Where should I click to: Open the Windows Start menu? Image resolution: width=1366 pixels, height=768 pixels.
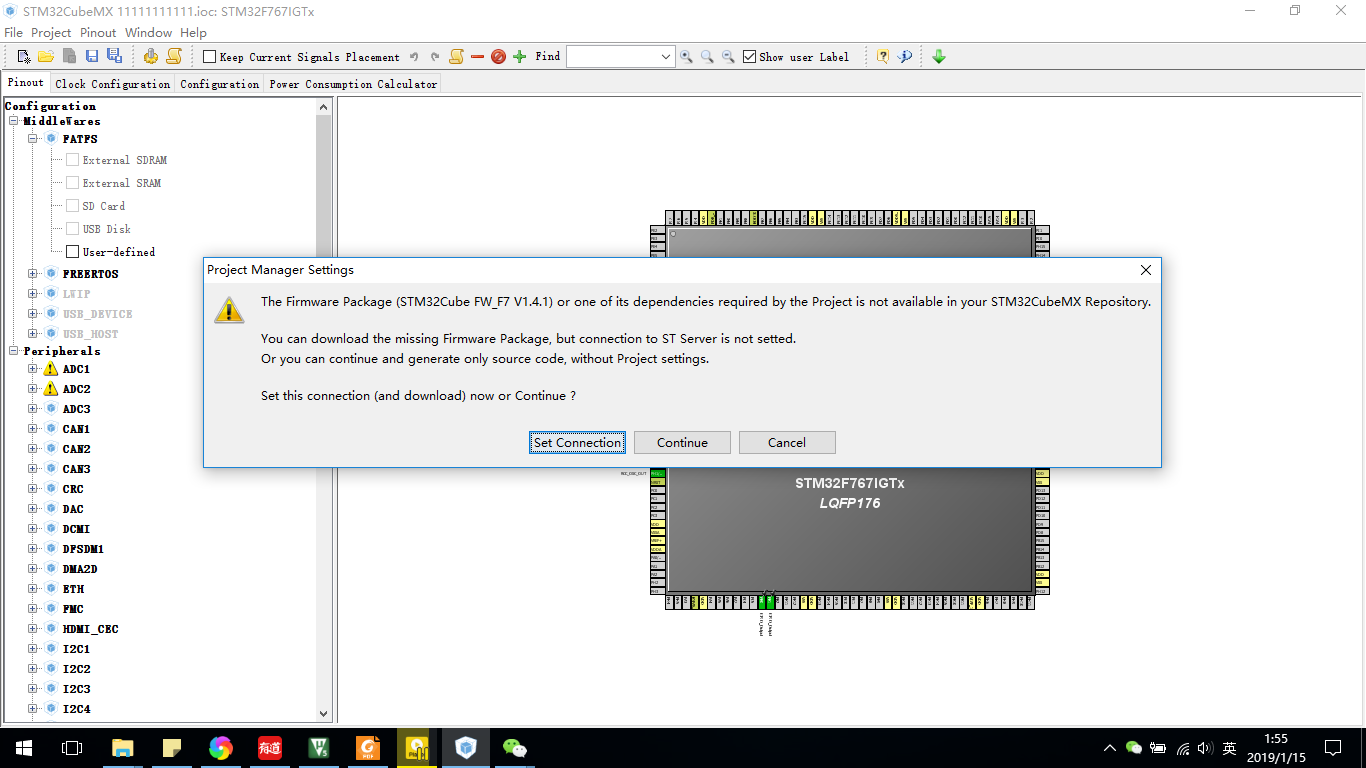(24, 747)
